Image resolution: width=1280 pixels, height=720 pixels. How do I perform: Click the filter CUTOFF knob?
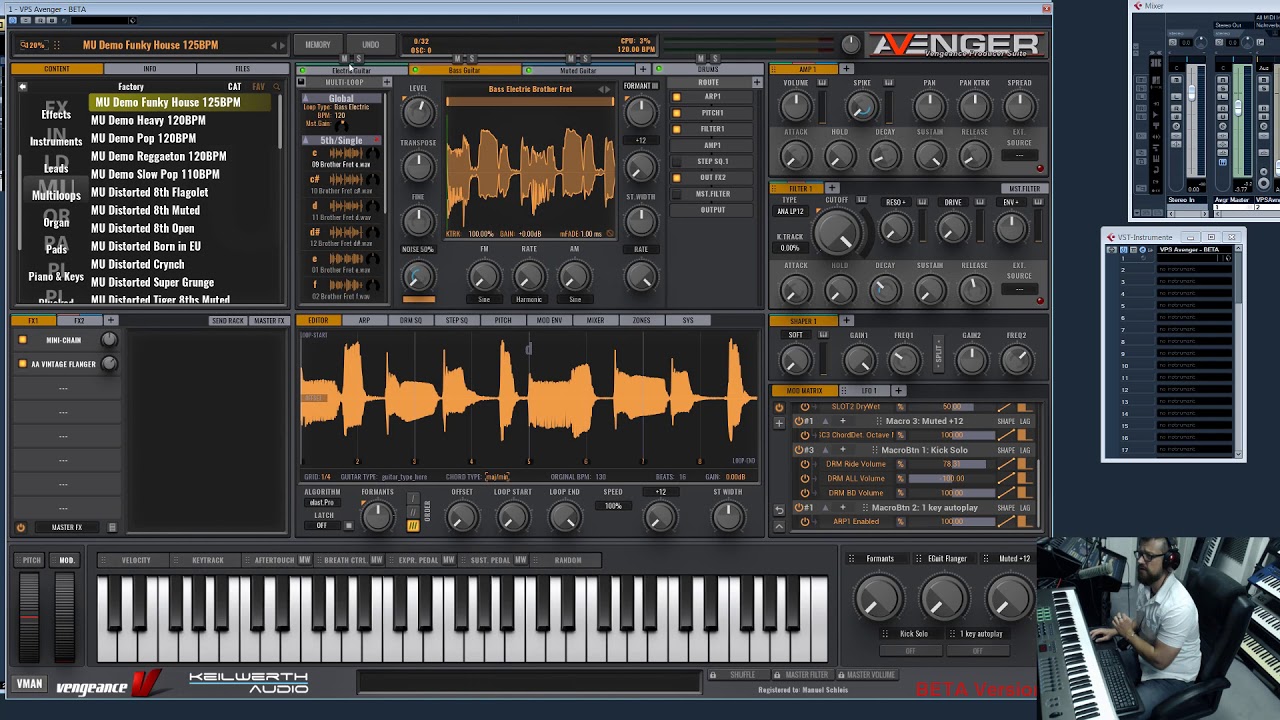pos(838,231)
